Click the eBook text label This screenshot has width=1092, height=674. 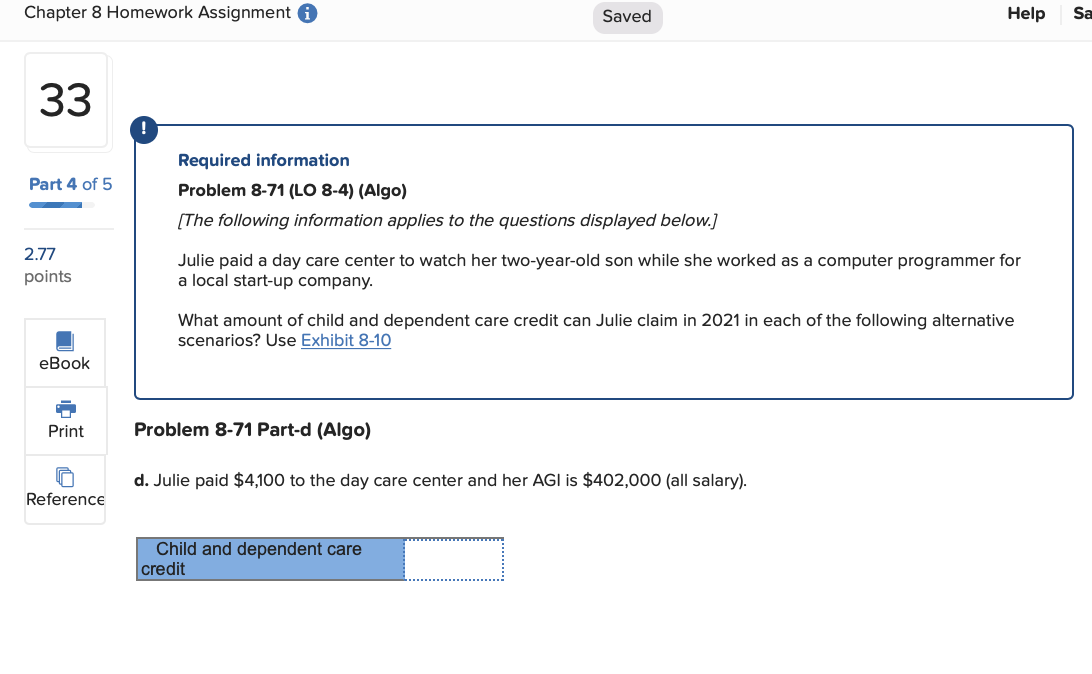click(x=65, y=363)
